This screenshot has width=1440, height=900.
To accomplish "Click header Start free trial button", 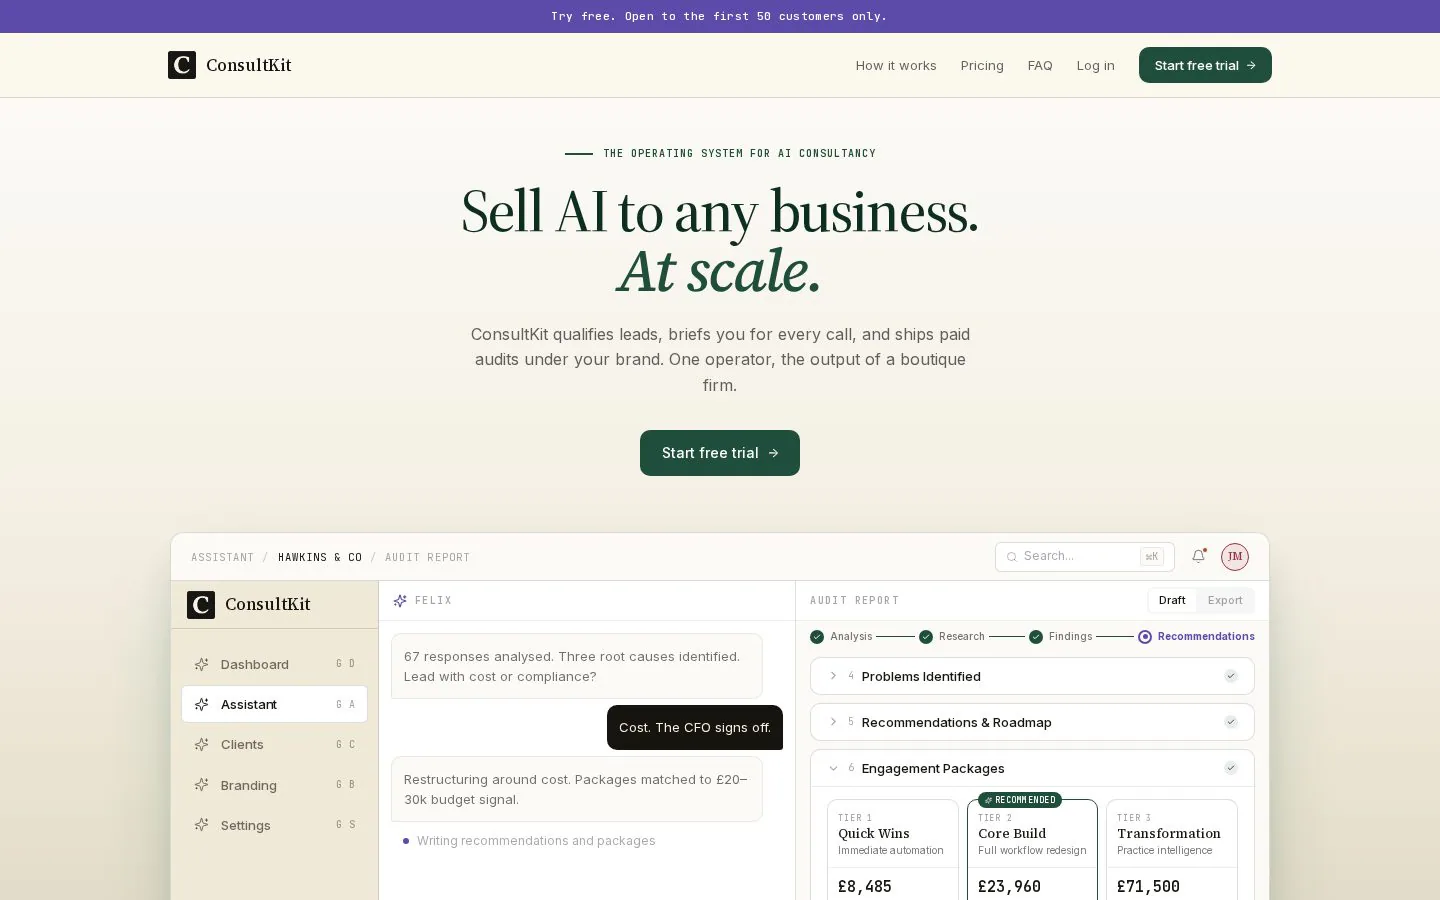I will (x=1205, y=65).
